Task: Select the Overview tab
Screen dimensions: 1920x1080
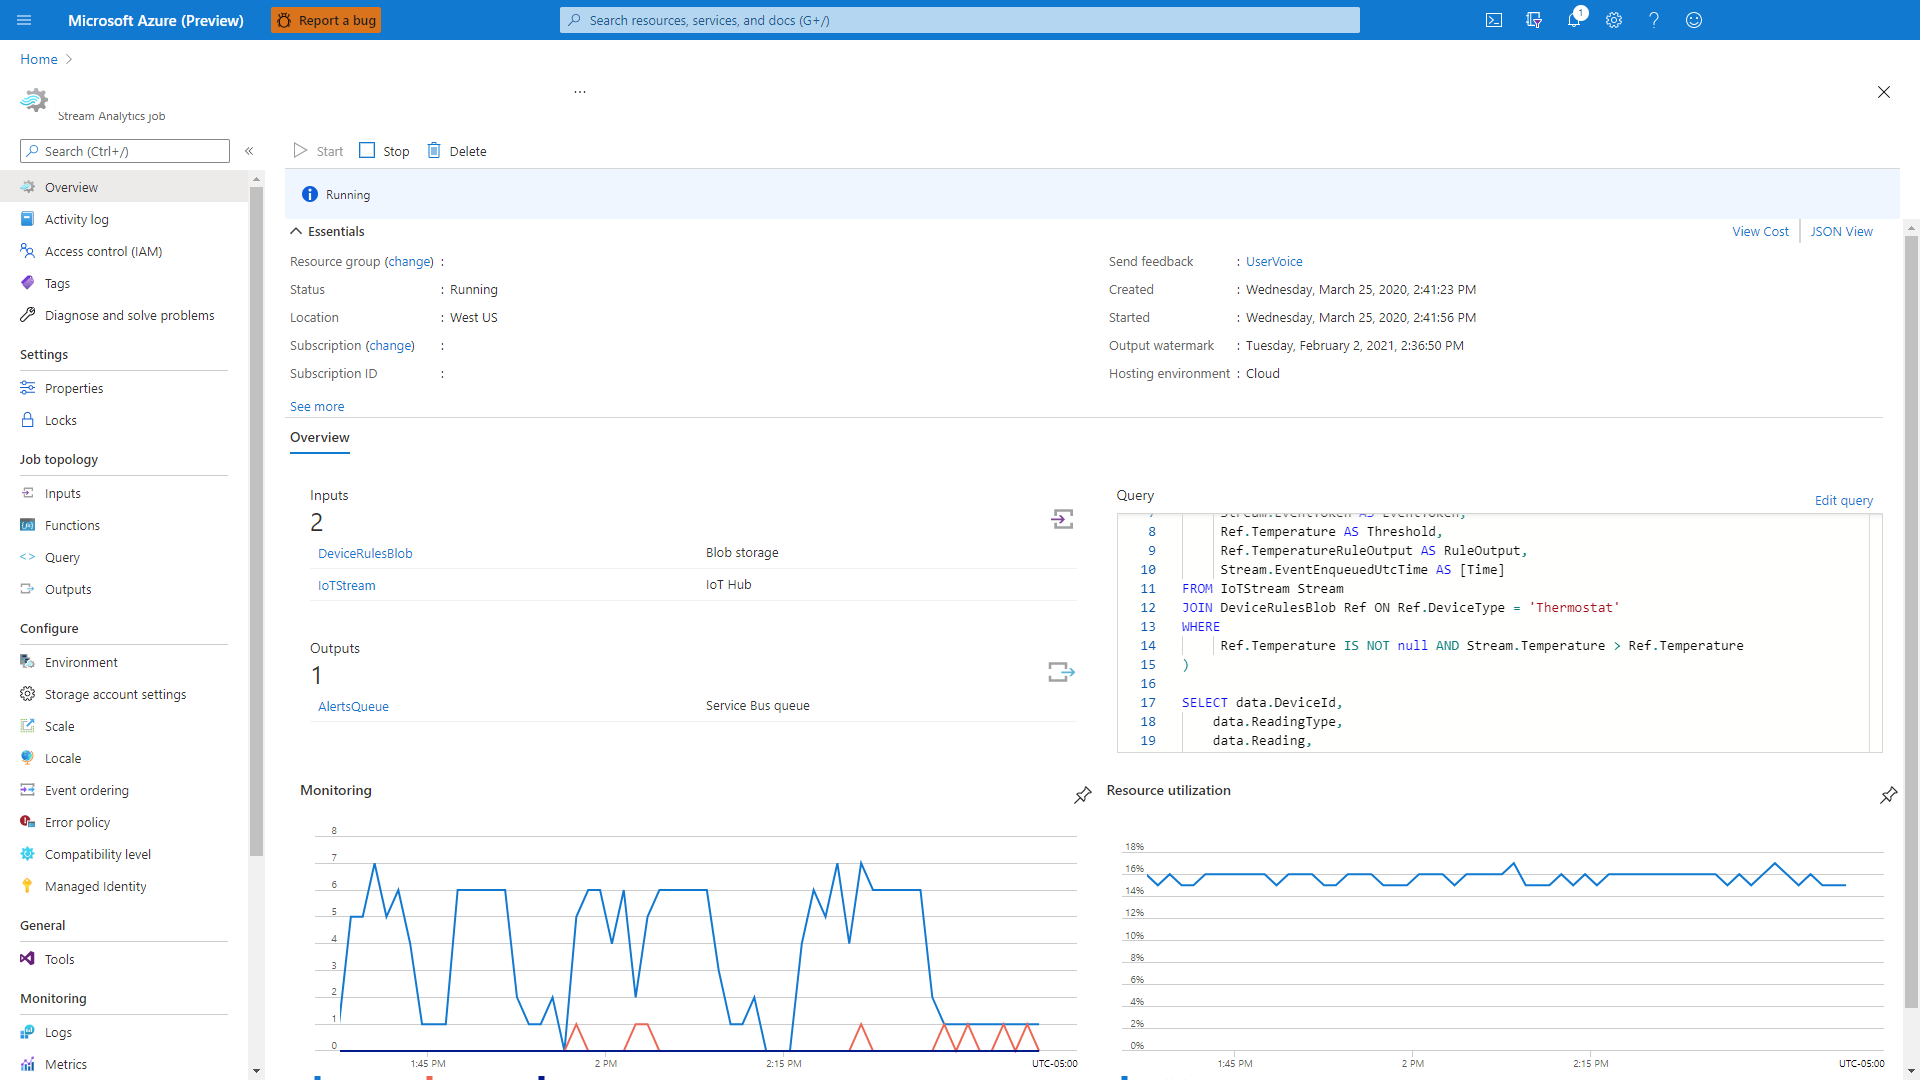Action: point(318,436)
